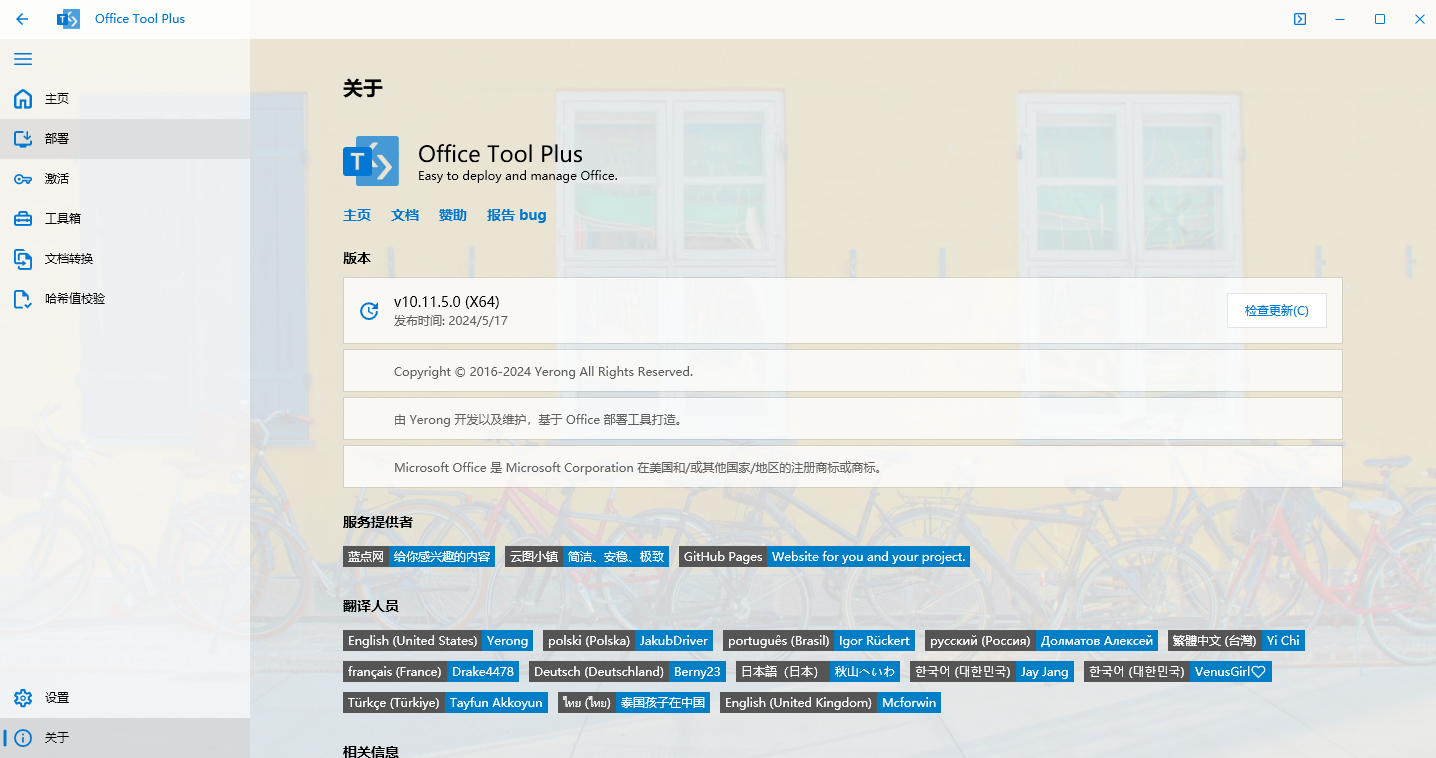Click the 报告 bug link

517,215
